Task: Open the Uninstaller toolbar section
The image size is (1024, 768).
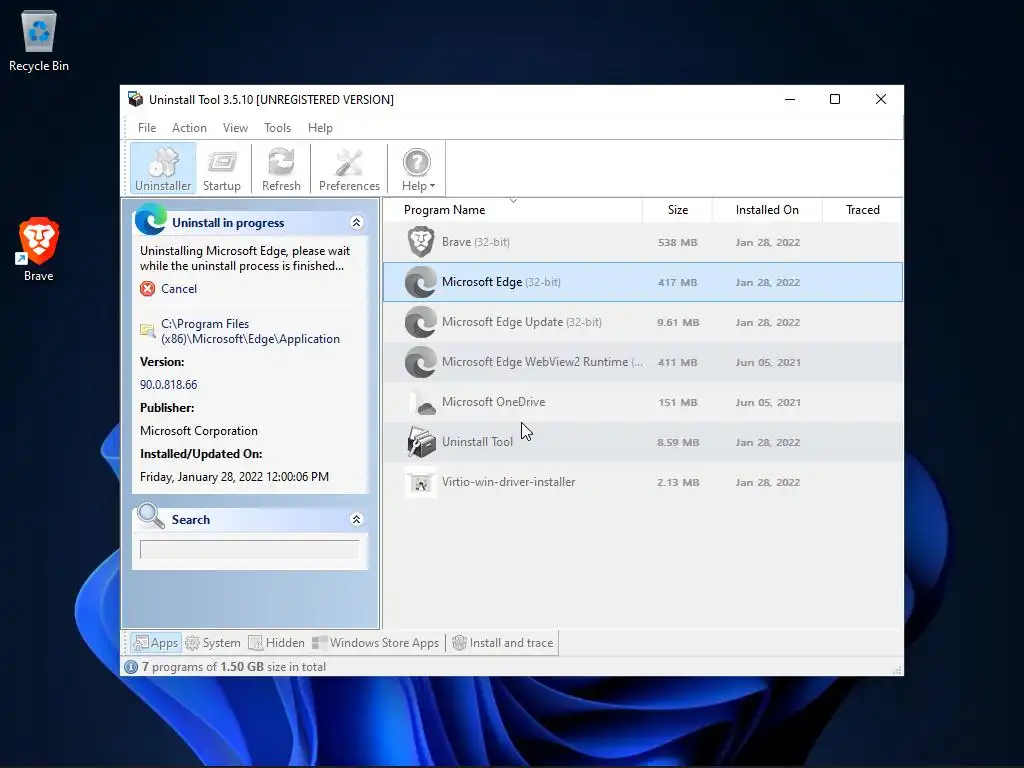Action: pyautogui.click(x=163, y=168)
